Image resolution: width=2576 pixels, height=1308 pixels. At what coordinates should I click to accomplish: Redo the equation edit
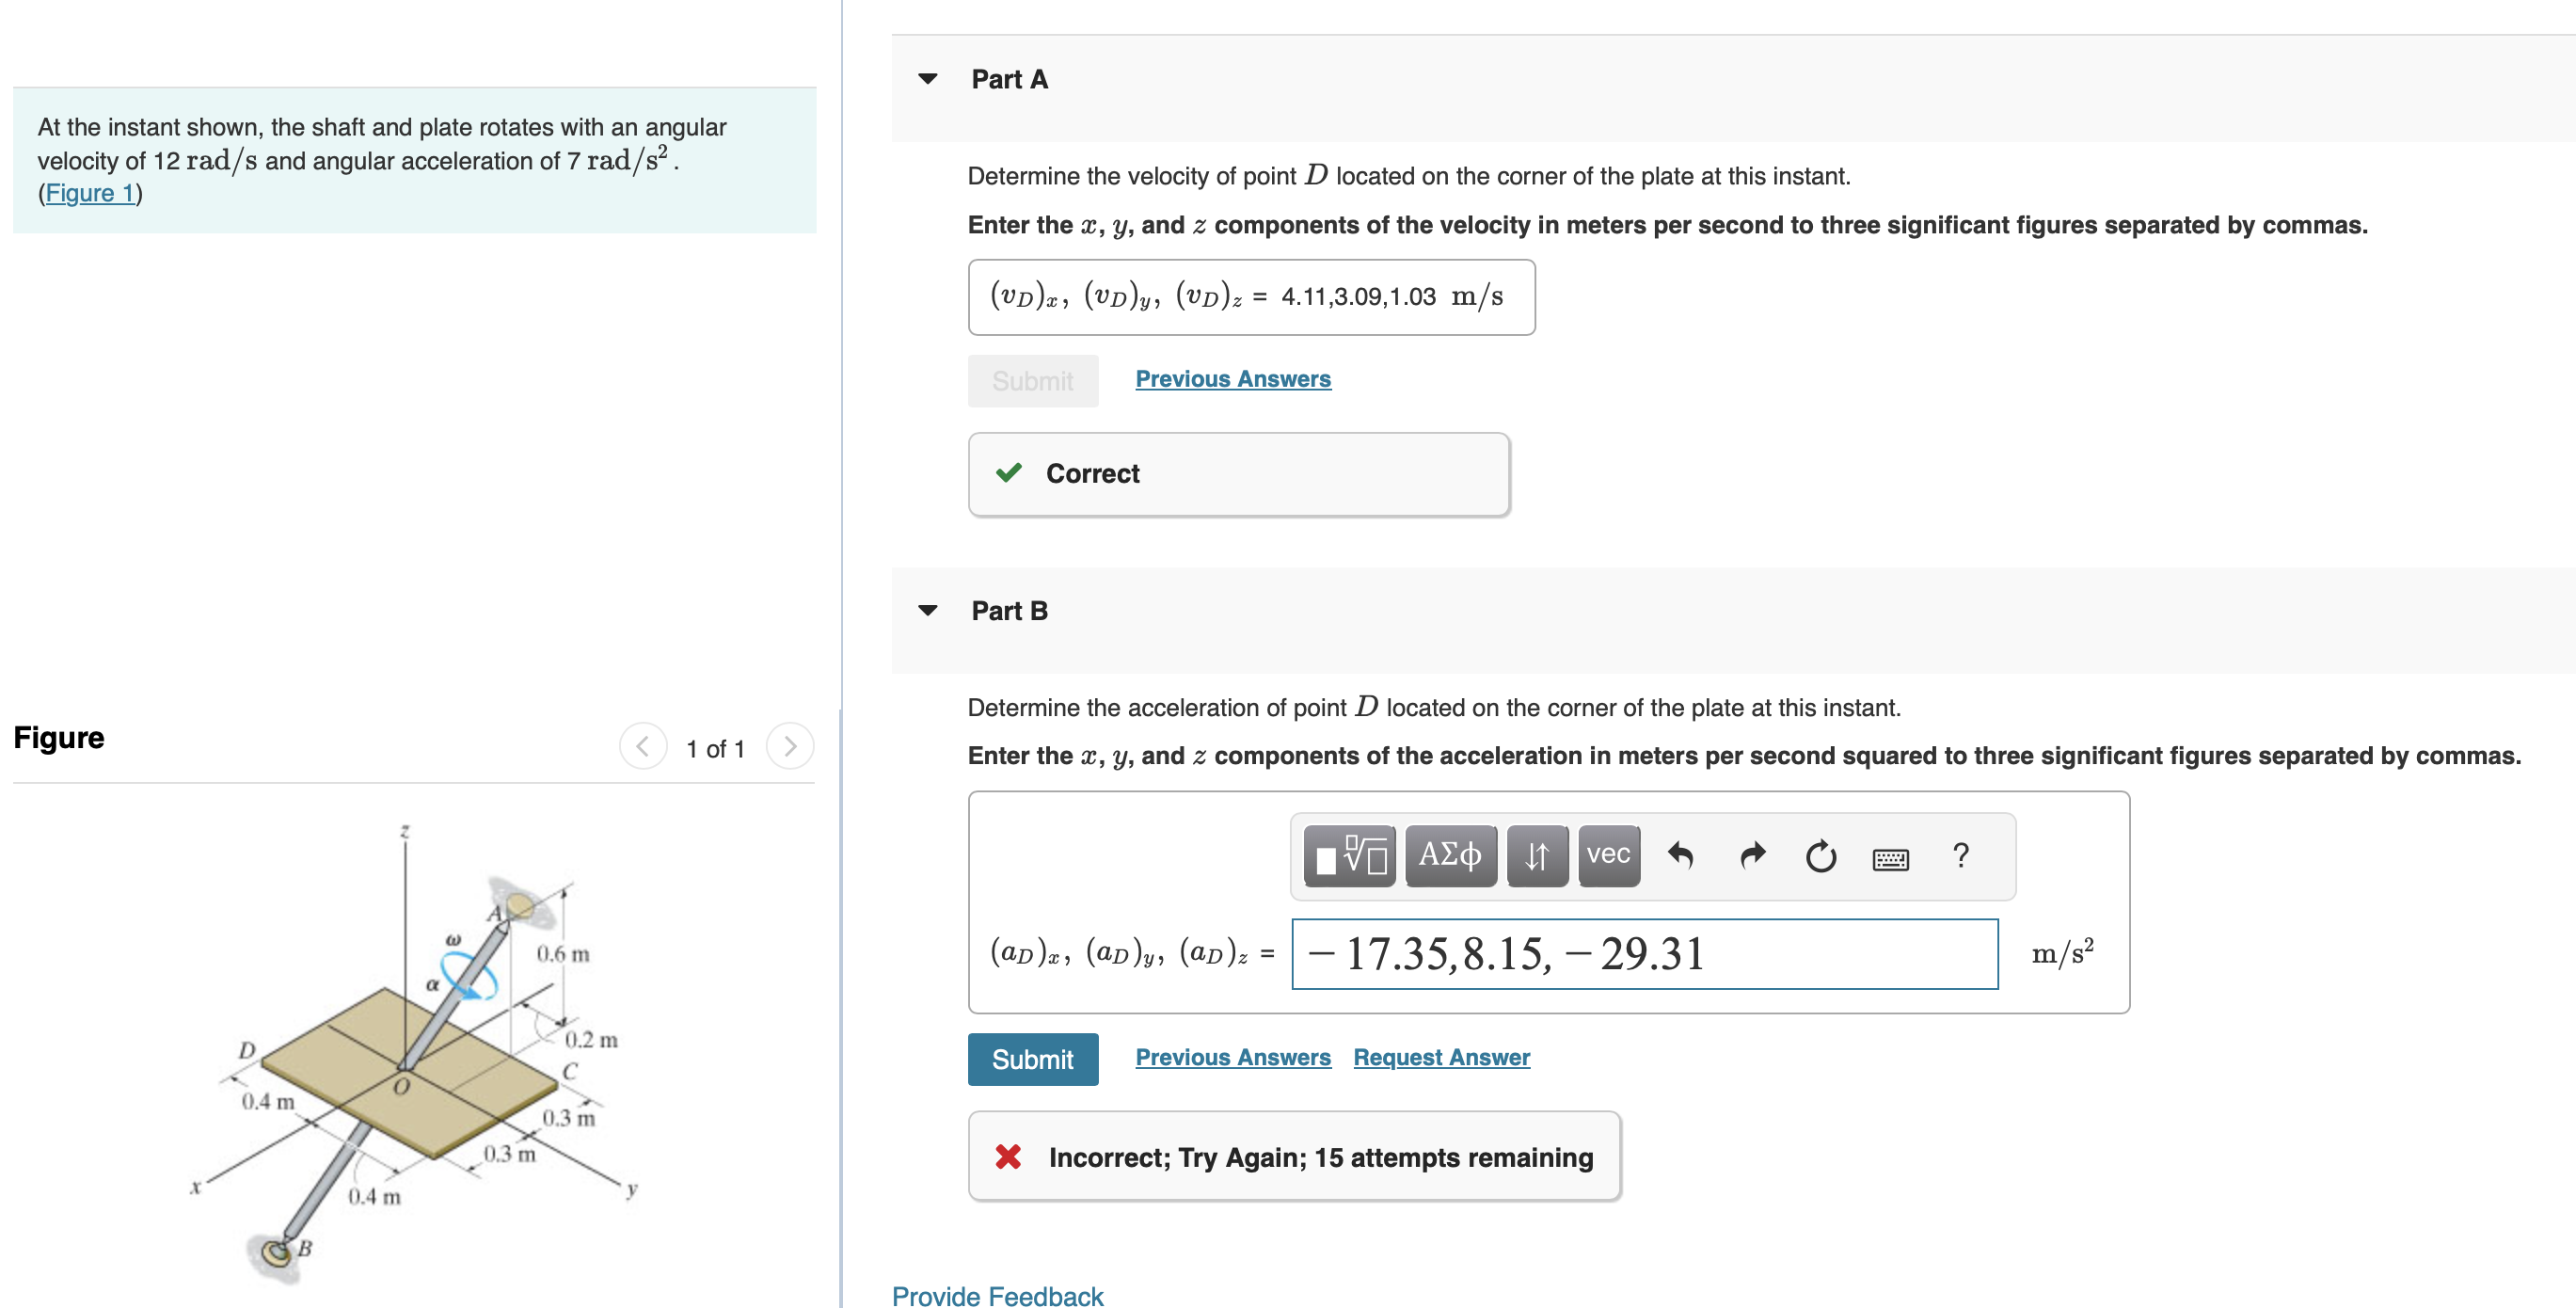pos(1752,856)
